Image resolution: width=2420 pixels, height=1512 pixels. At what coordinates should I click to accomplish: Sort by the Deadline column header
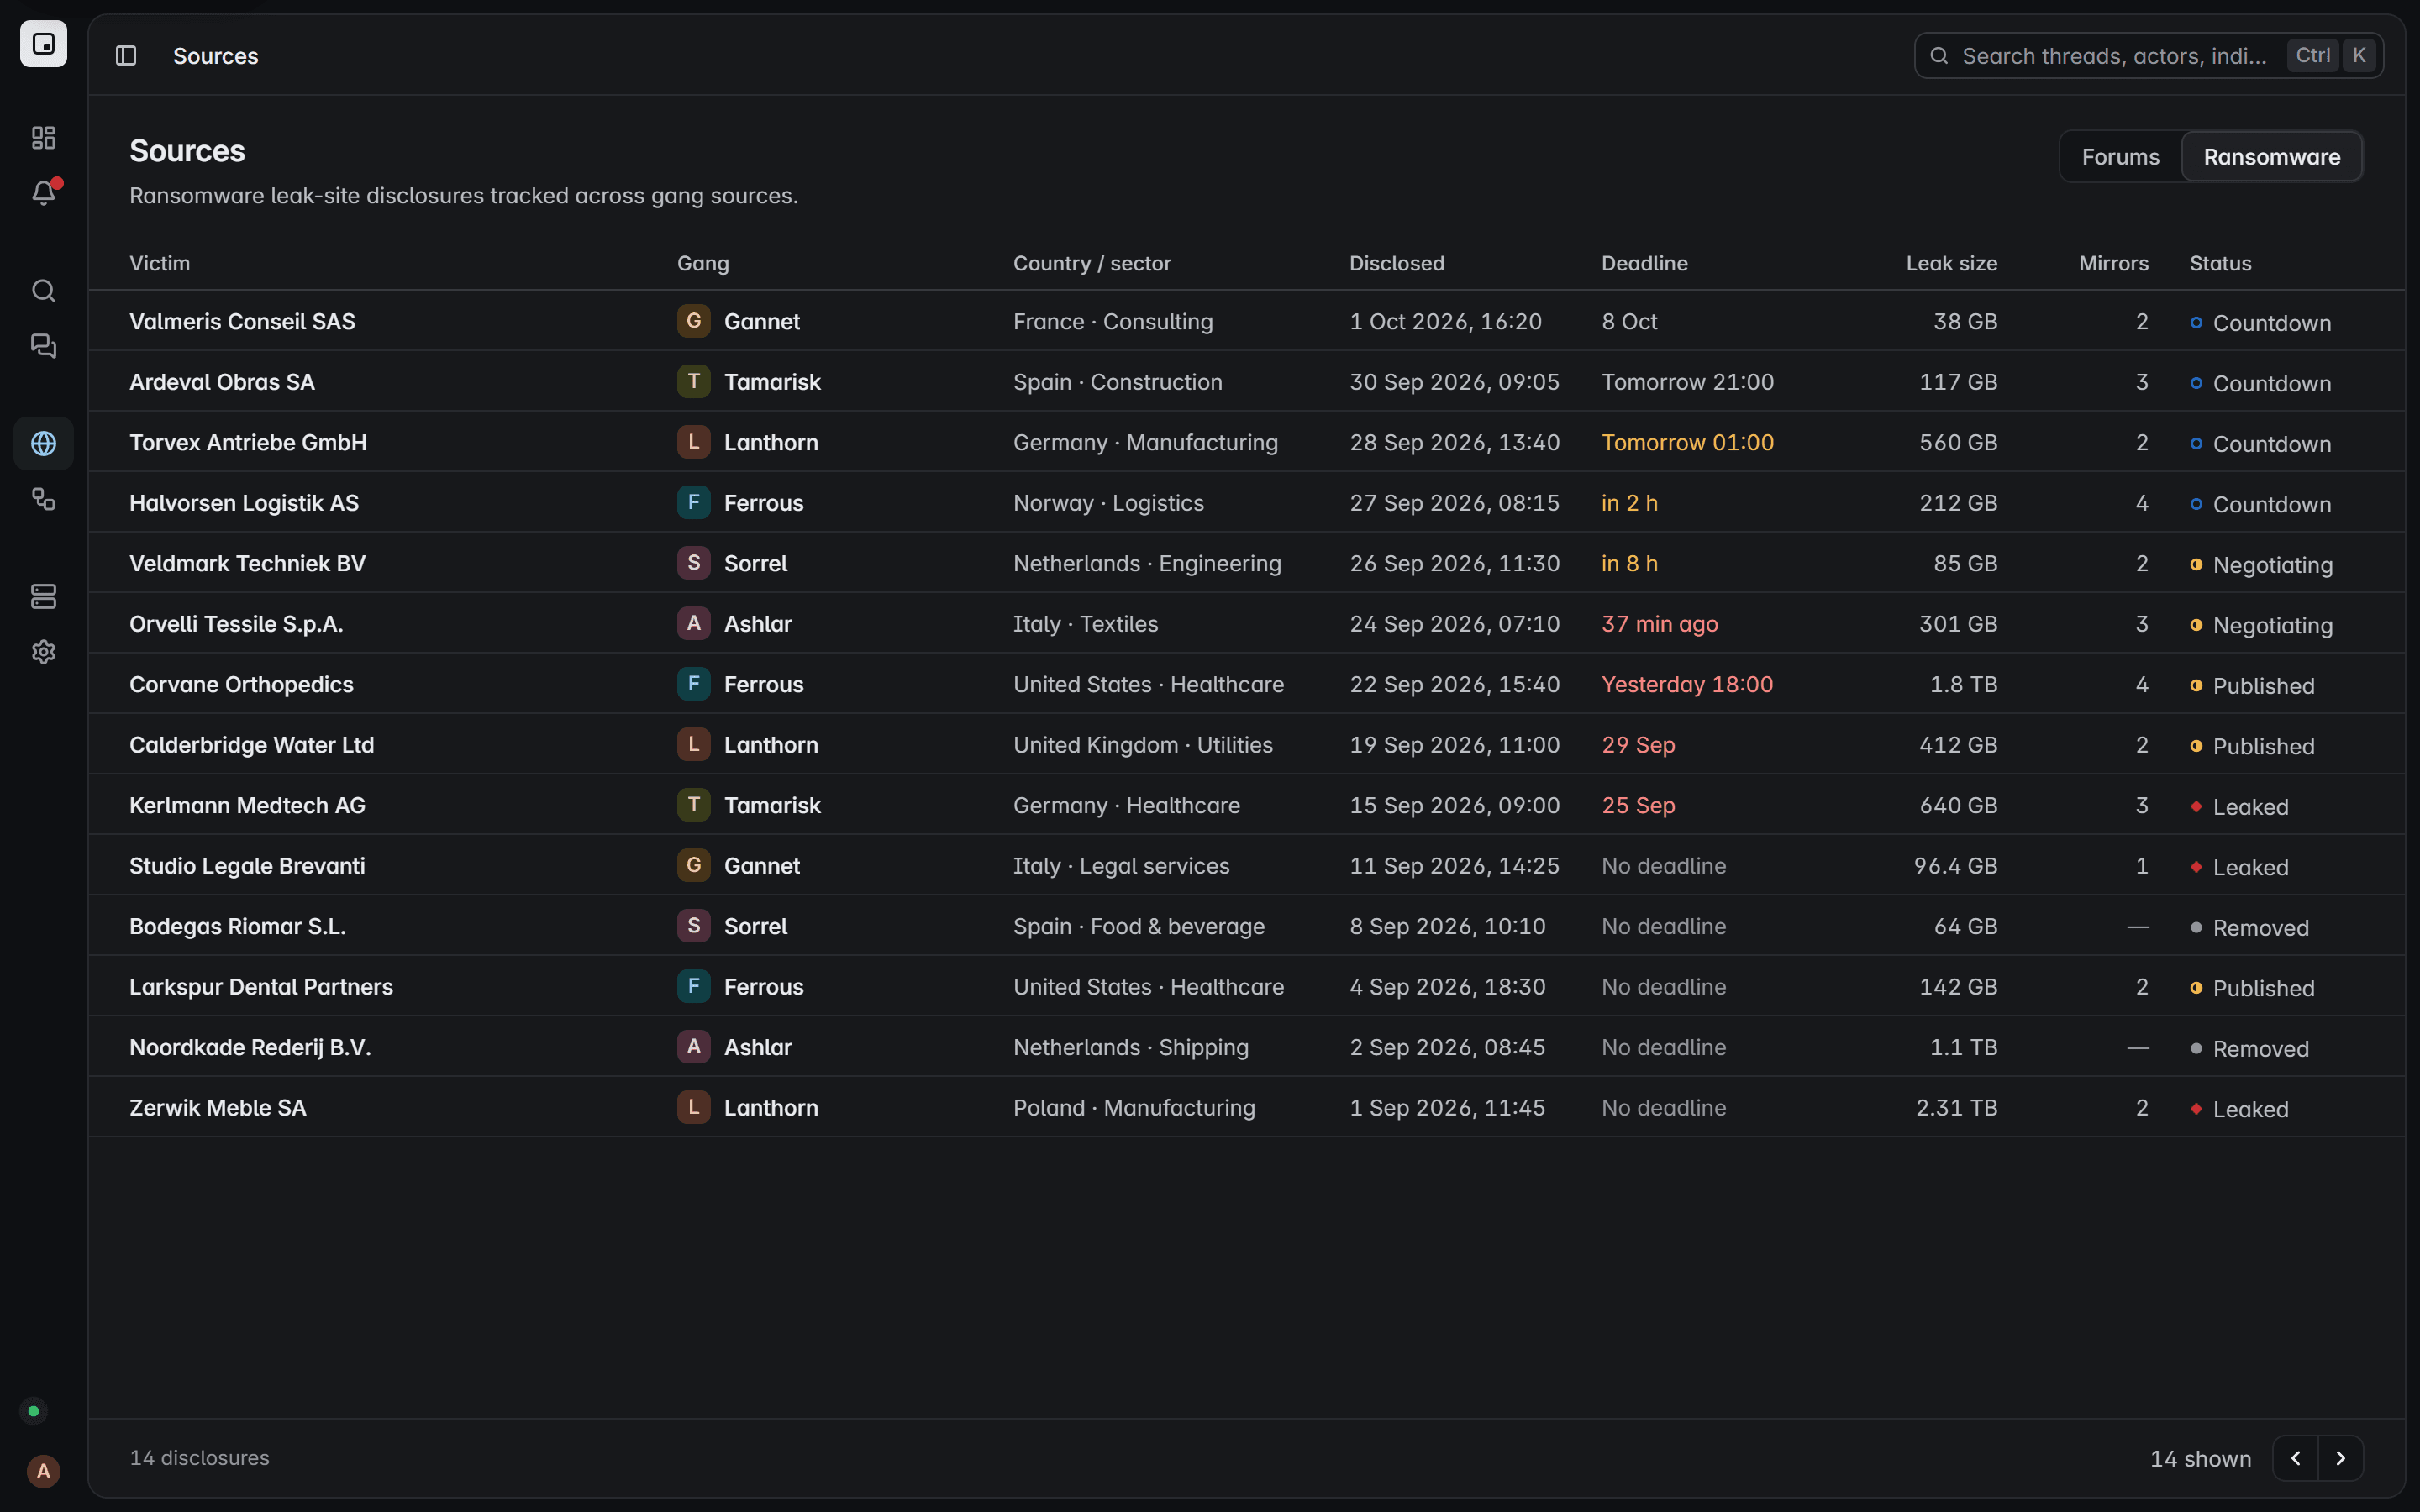click(x=1644, y=263)
